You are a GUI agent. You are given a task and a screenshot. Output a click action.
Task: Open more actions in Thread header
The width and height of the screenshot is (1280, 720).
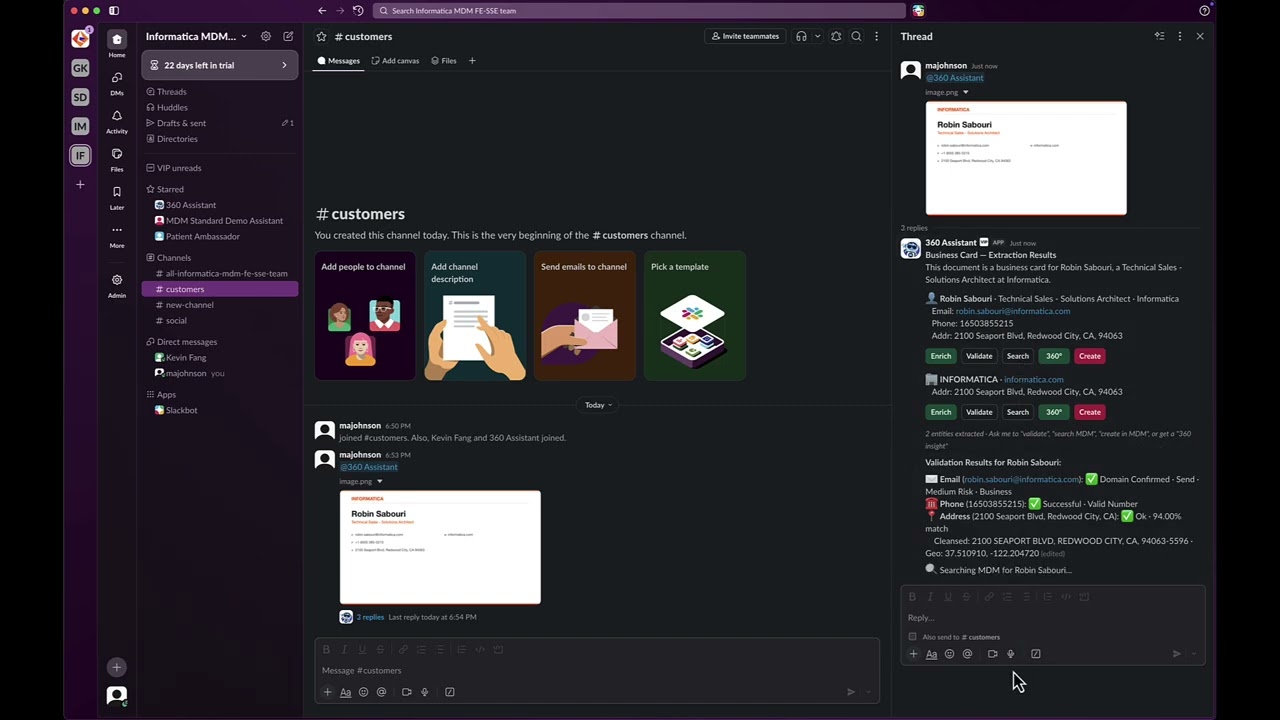tap(1180, 36)
